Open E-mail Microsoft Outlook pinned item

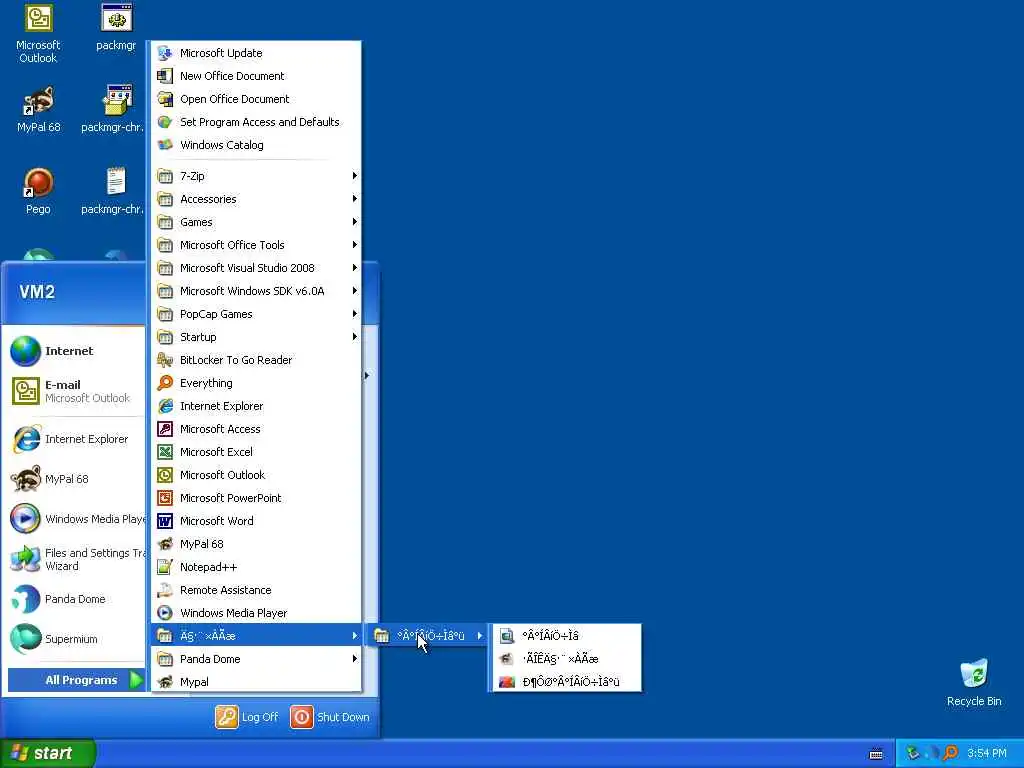click(x=75, y=391)
